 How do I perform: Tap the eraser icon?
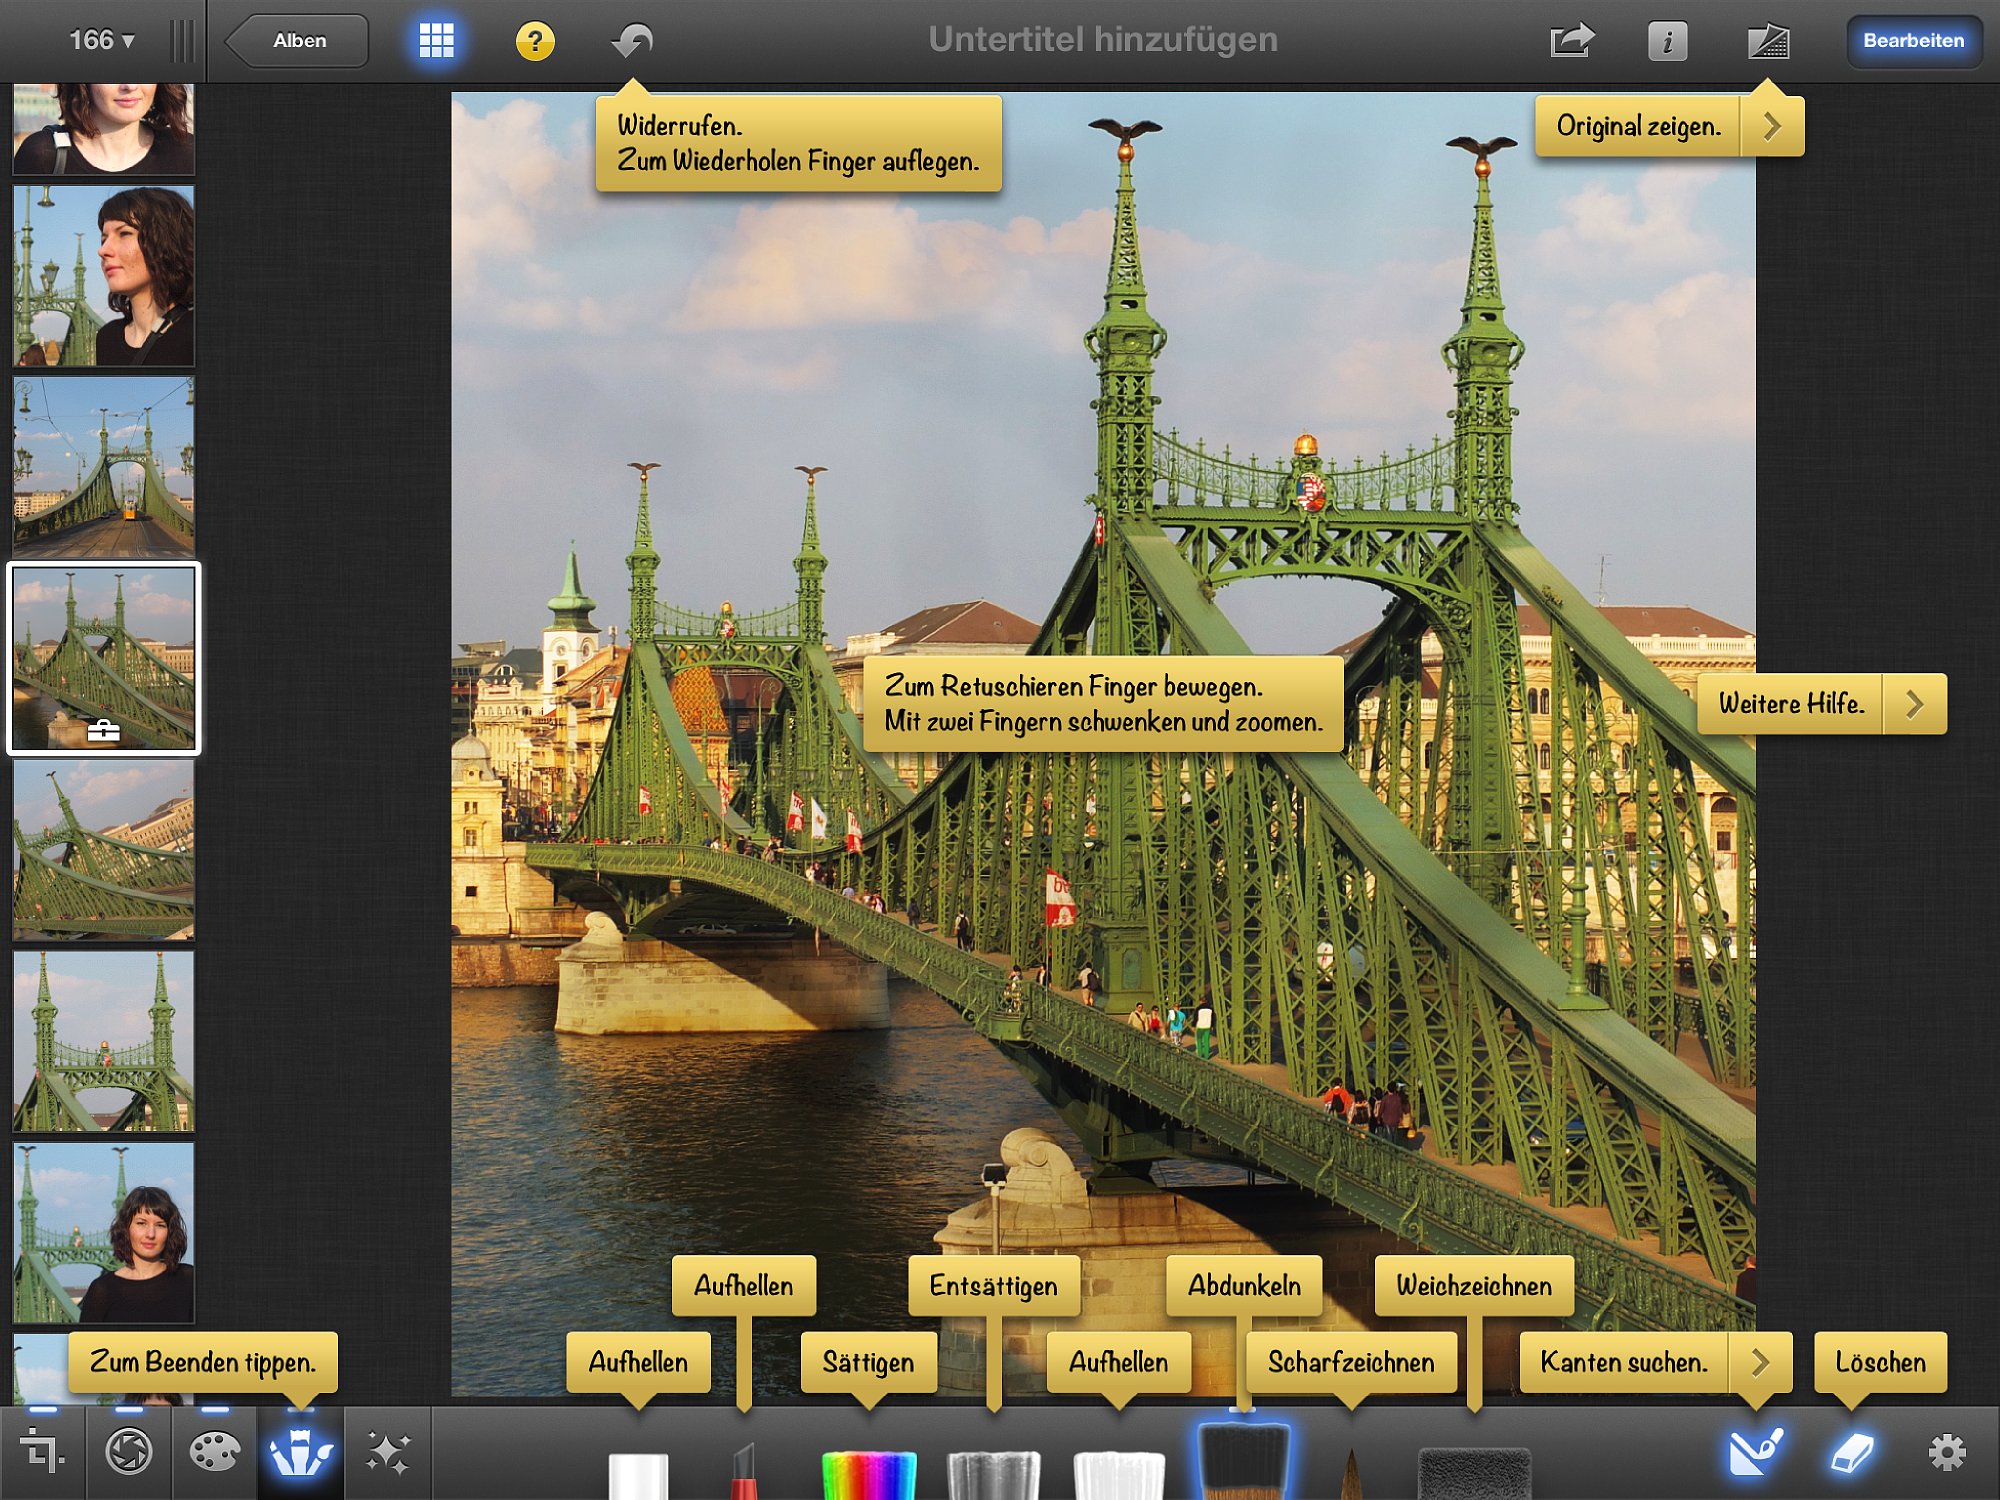[x=1851, y=1453]
